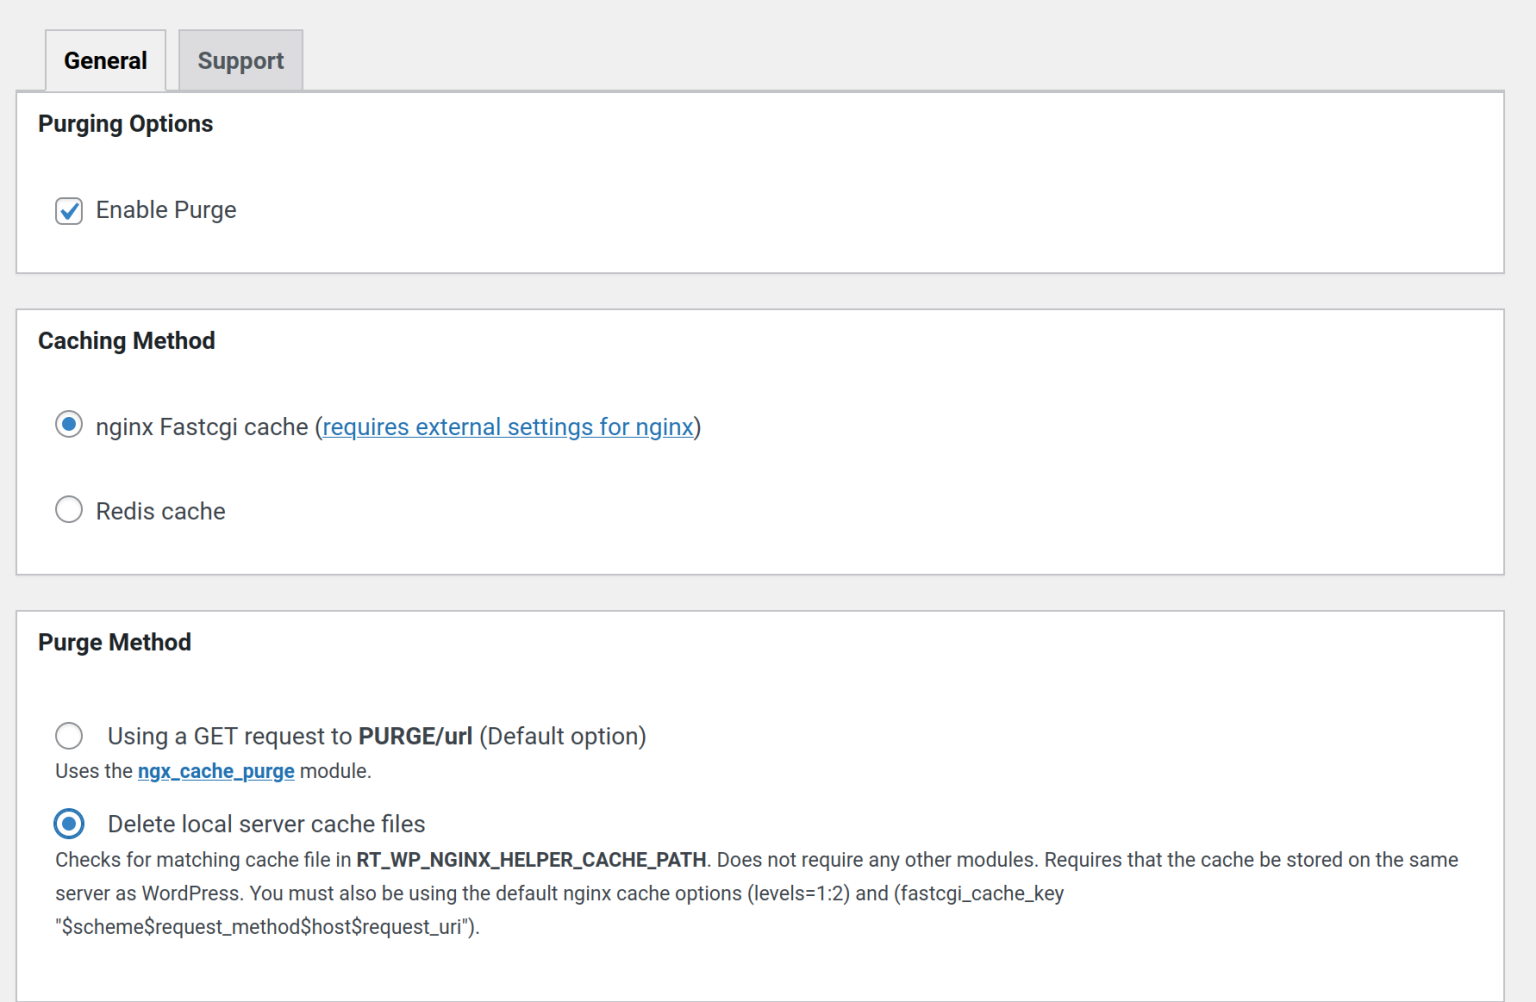The image size is (1536, 1002).
Task: Open the Support tab
Action: [240, 61]
